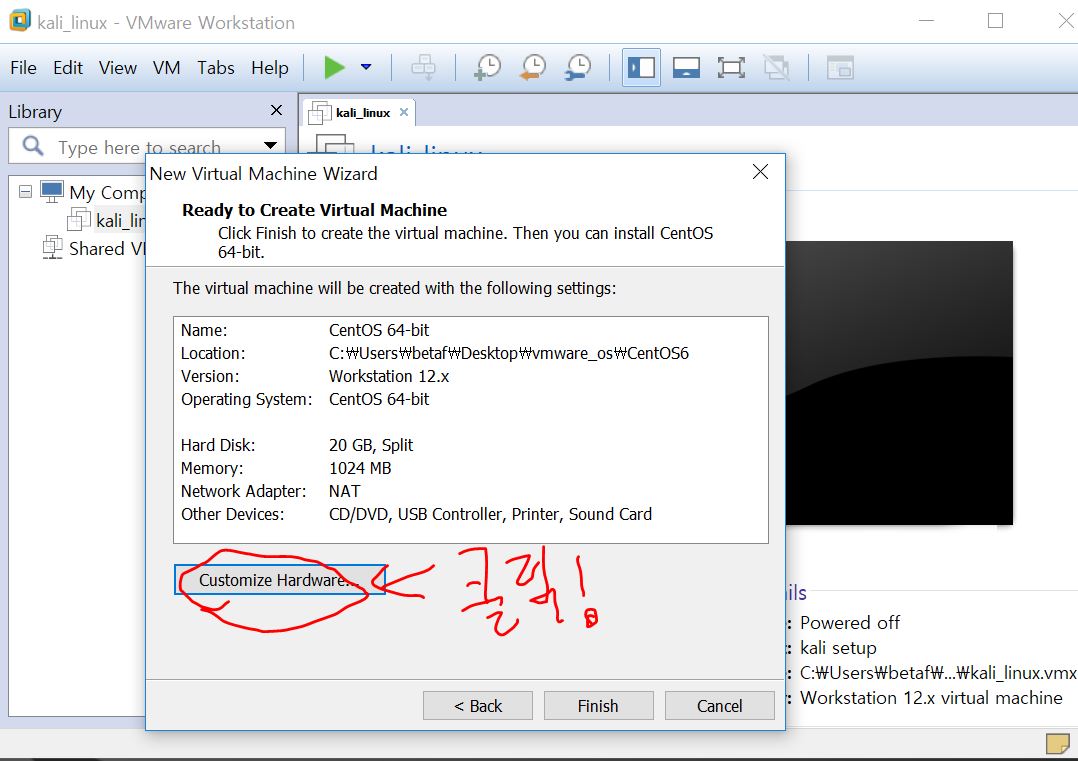The image size is (1078, 761).
Task: Click Finish to create the virtual machine
Action: pos(598,705)
